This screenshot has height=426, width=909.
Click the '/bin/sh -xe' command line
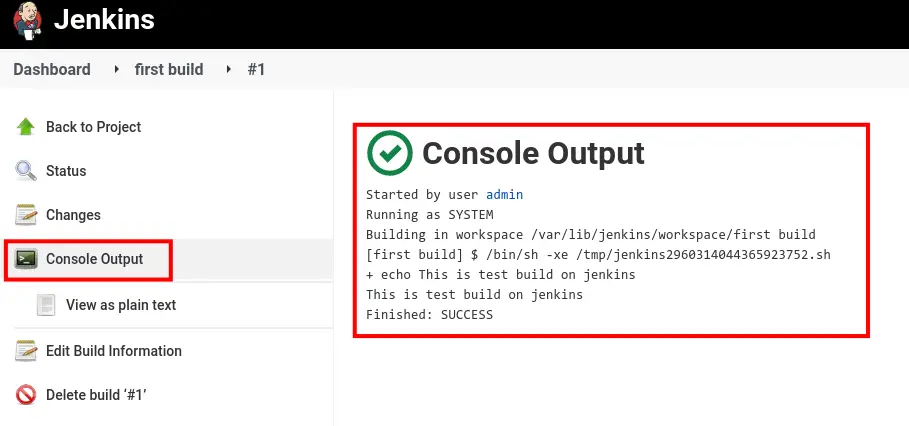pos(598,255)
